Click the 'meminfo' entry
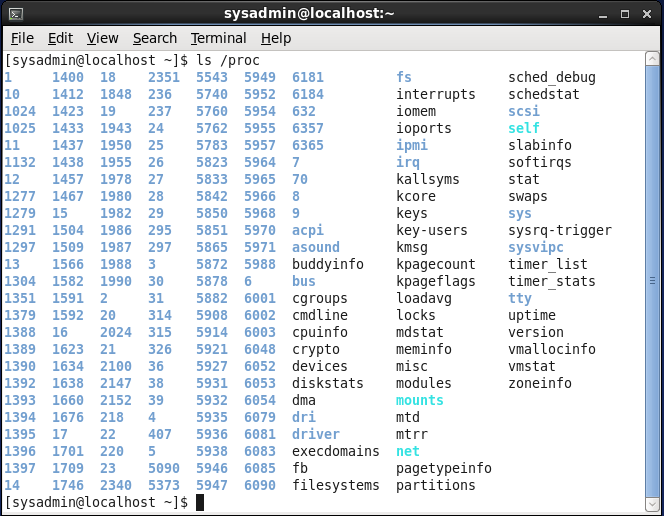Image resolution: width=664 pixels, height=516 pixels. point(423,349)
